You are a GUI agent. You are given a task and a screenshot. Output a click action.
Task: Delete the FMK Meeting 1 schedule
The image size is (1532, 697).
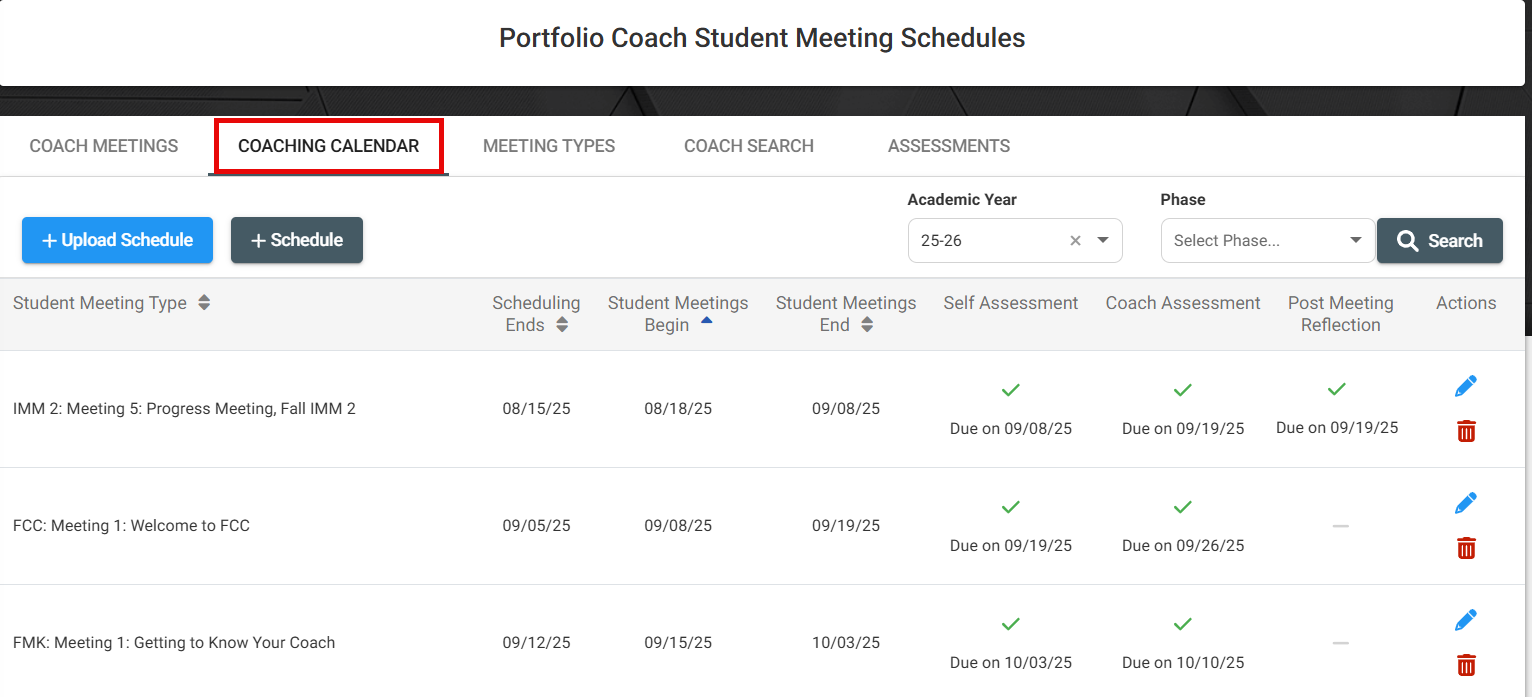coord(1466,665)
